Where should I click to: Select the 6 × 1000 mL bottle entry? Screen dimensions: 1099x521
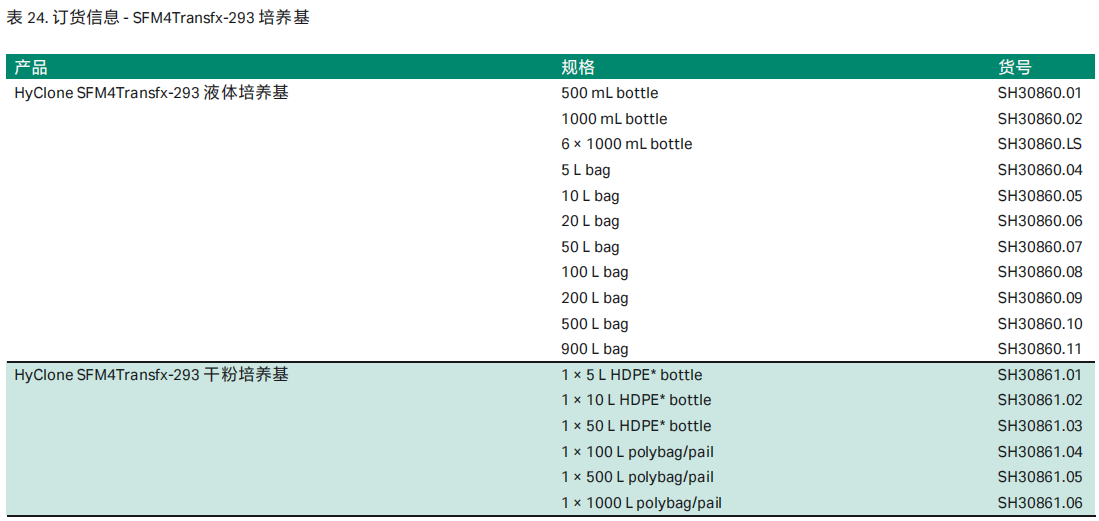pos(626,144)
